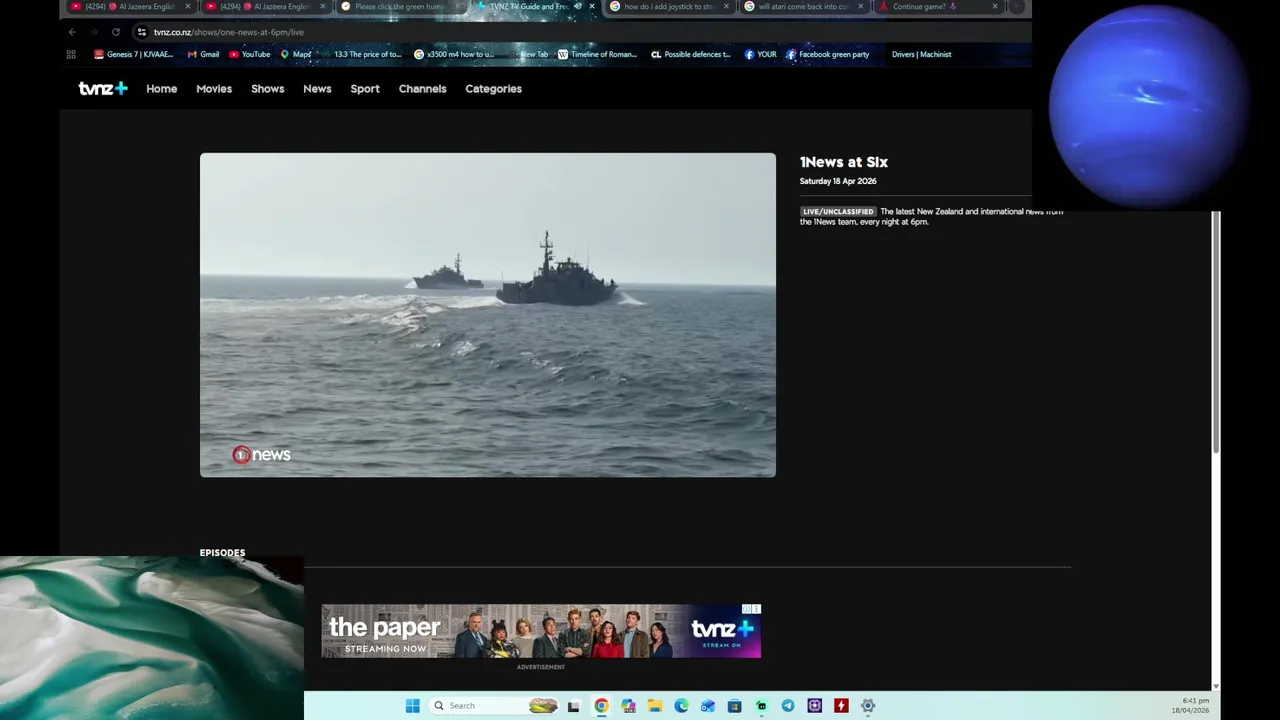1280x720 pixels.
Task: Open Windows Settings gear on taskbar
Action: click(x=868, y=706)
